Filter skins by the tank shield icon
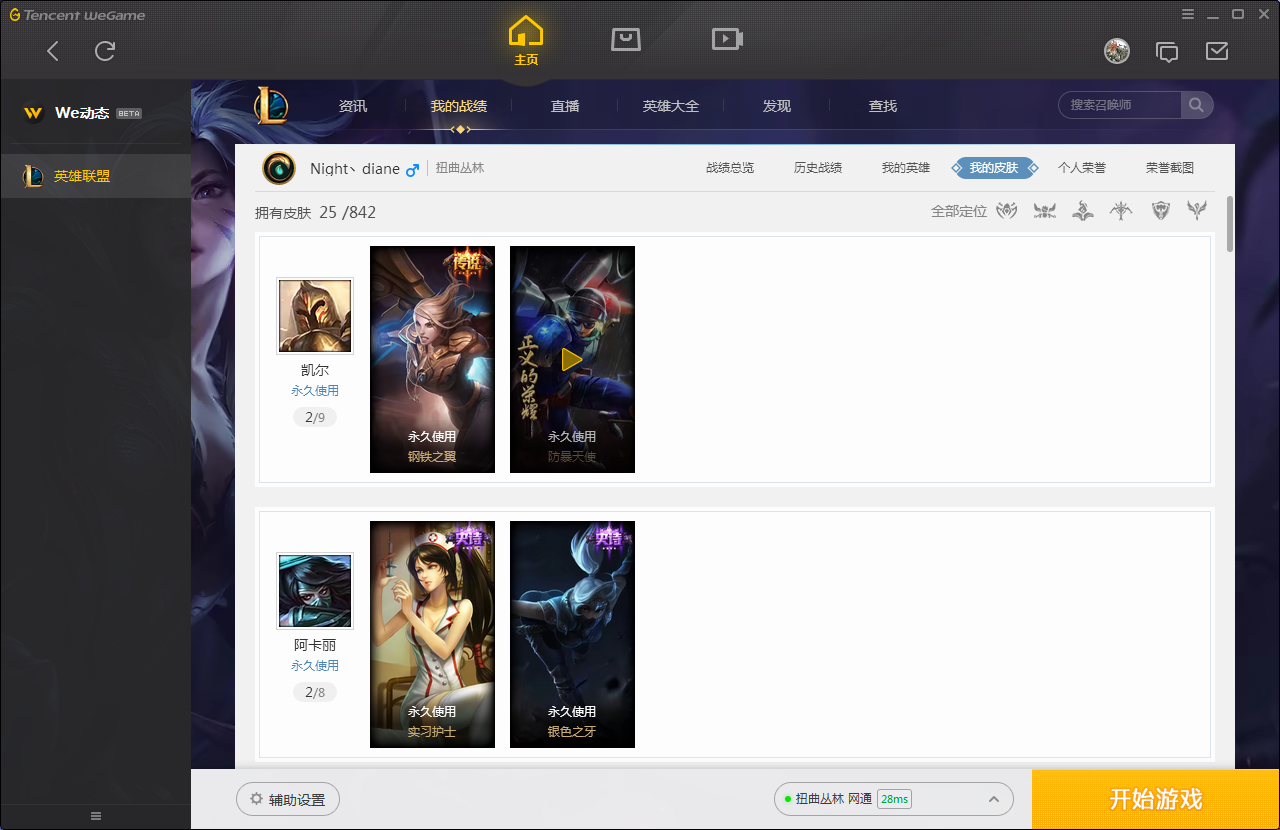 (x=1160, y=210)
